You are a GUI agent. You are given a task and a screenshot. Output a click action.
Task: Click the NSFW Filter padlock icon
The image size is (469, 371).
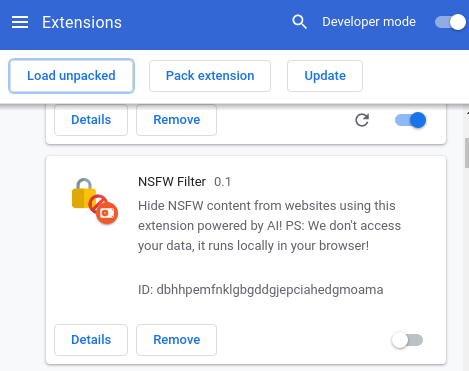[x=95, y=201]
